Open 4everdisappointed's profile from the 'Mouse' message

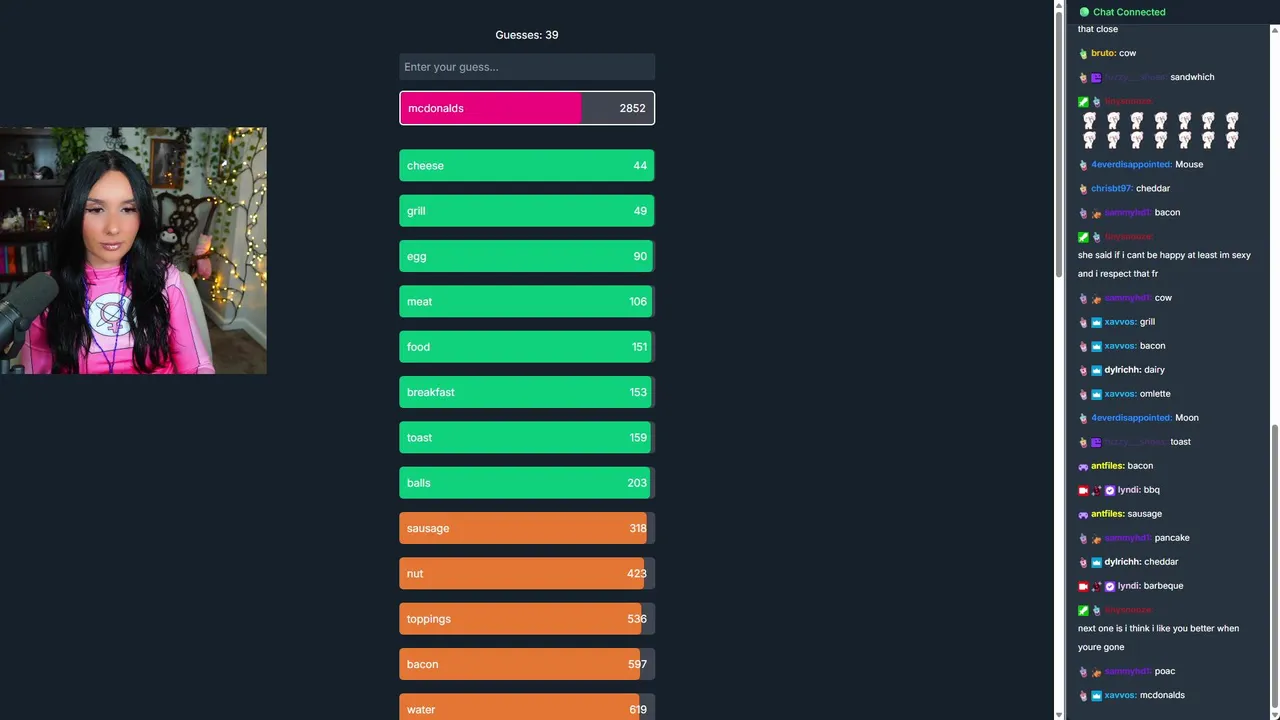pos(1131,165)
